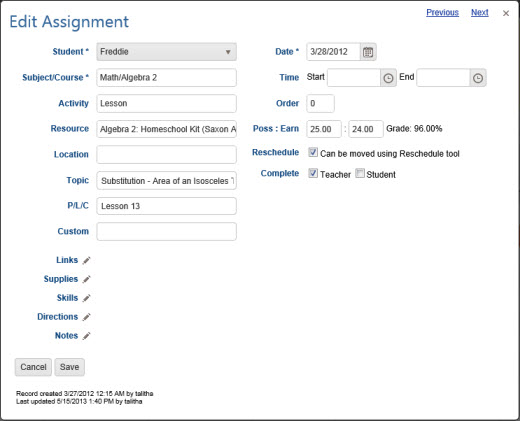Open the Start time clock picker
Screen dimensions: 520x421
388,78
